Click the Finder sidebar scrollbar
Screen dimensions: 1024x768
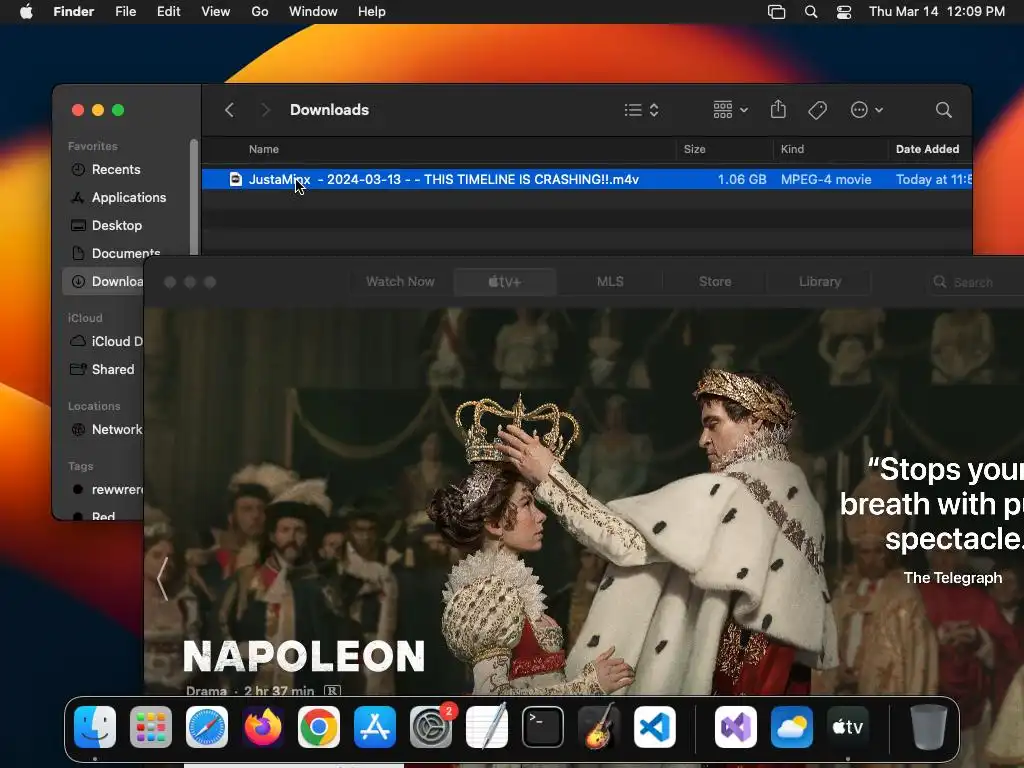[193, 197]
